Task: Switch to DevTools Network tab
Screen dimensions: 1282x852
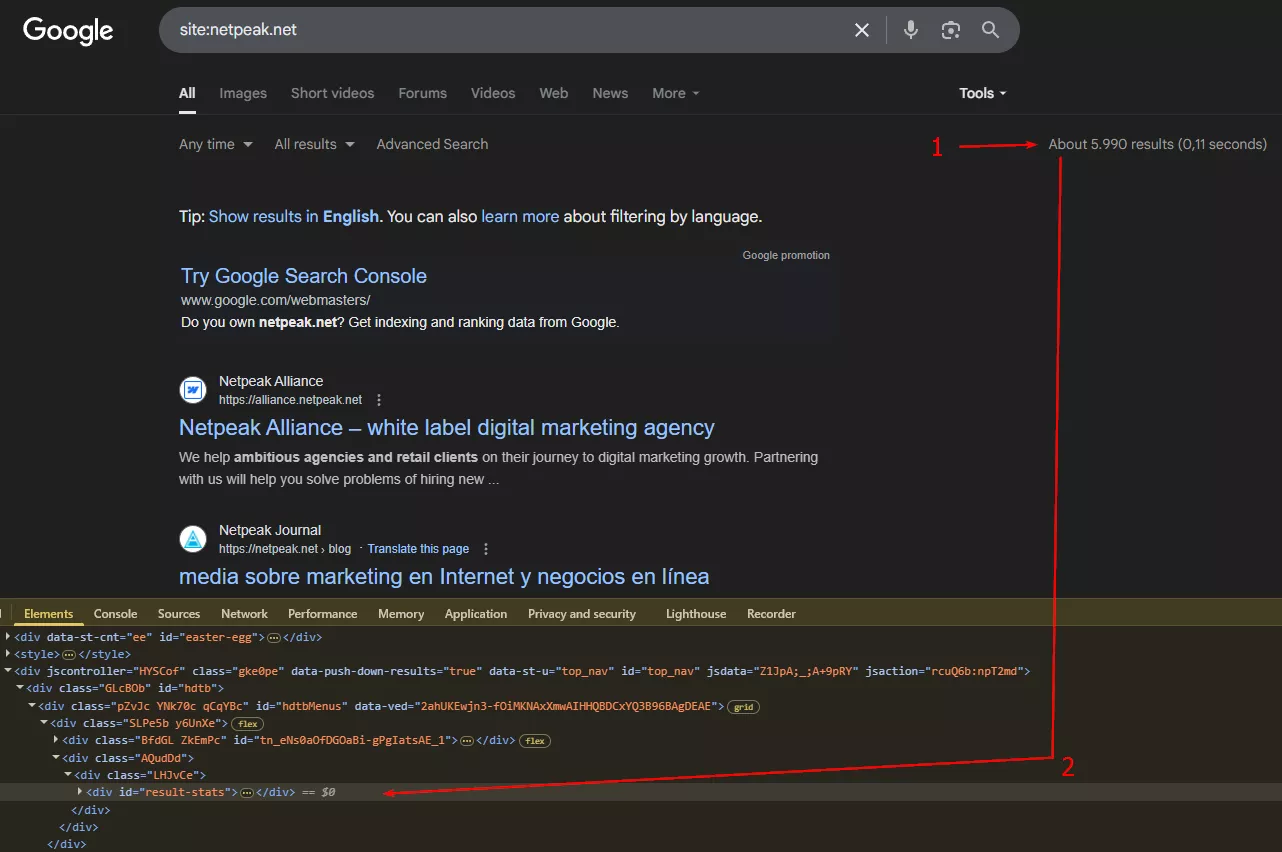Action: pyautogui.click(x=245, y=614)
